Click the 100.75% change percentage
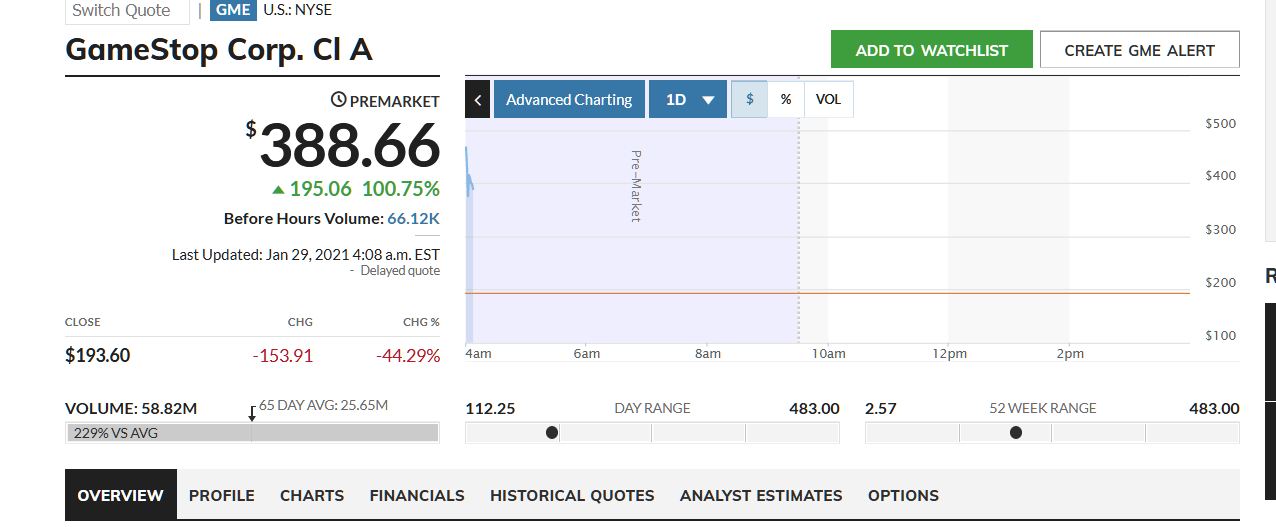1276x527 pixels. click(401, 189)
